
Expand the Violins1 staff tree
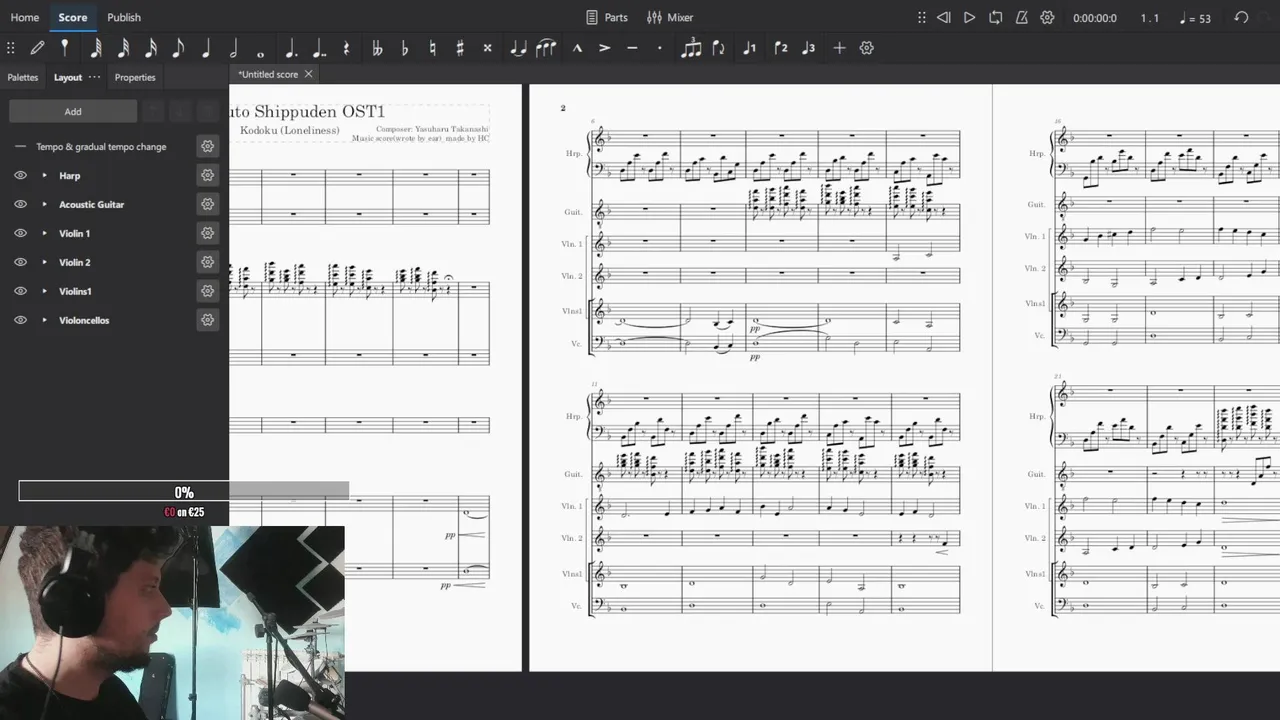coord(44,291)
